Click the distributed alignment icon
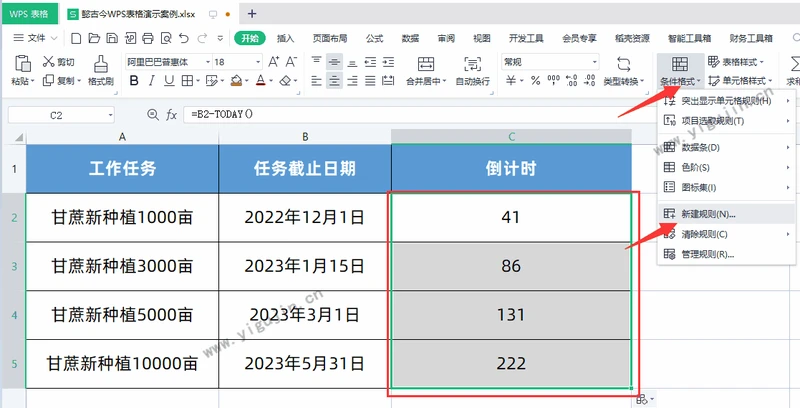Viewport: 800px width, 408px height. pos(388,81)
